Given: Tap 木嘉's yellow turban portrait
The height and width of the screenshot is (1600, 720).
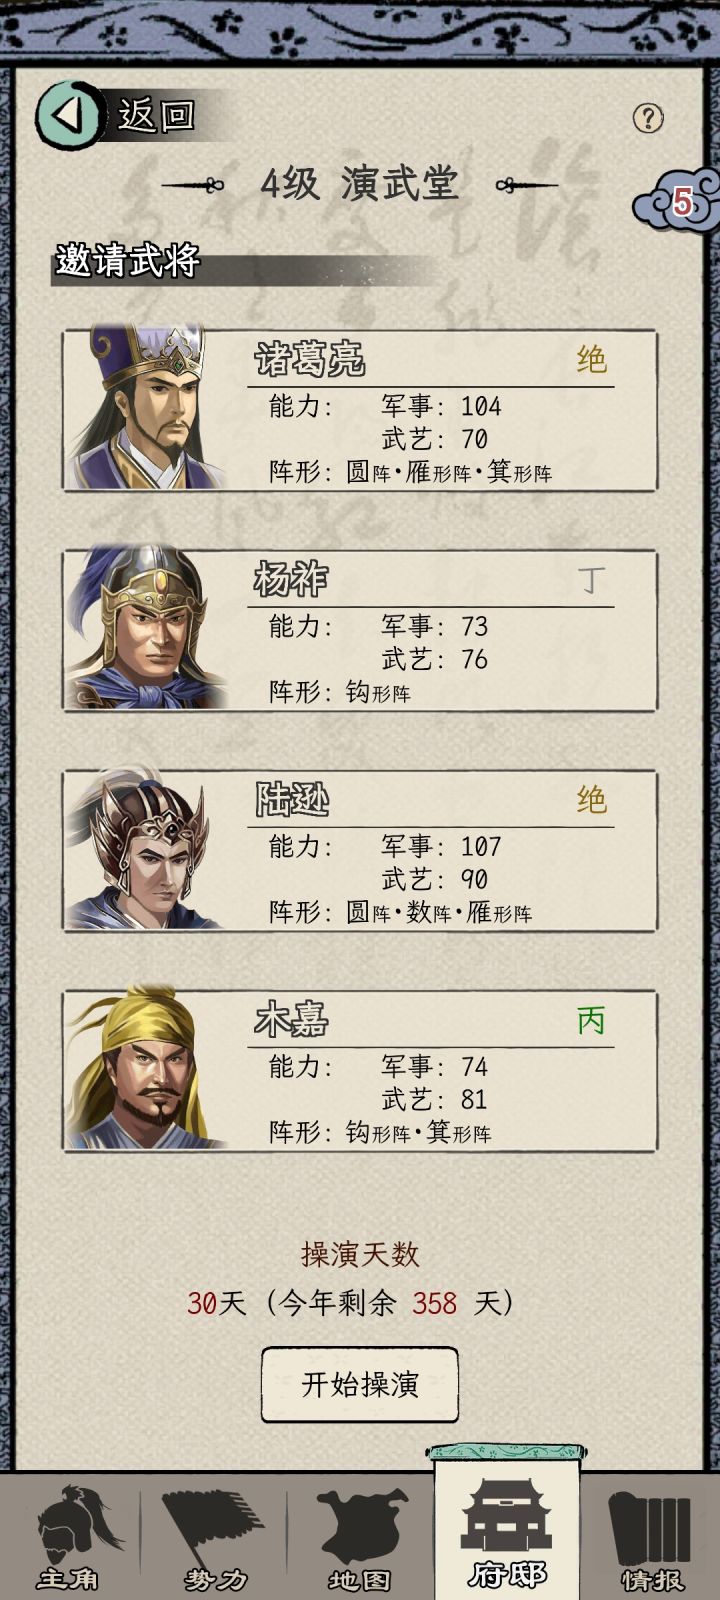Looking at the screenshot, I should pos(147,1068).
